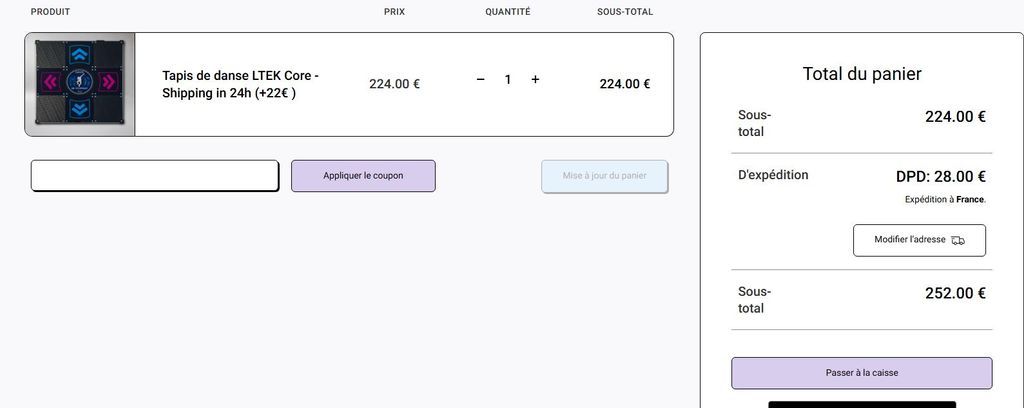Select the DPD: 28.00 € shipping option
Image resolution: width=1024 pixels, height=408 pixels.
pos(940,177)
